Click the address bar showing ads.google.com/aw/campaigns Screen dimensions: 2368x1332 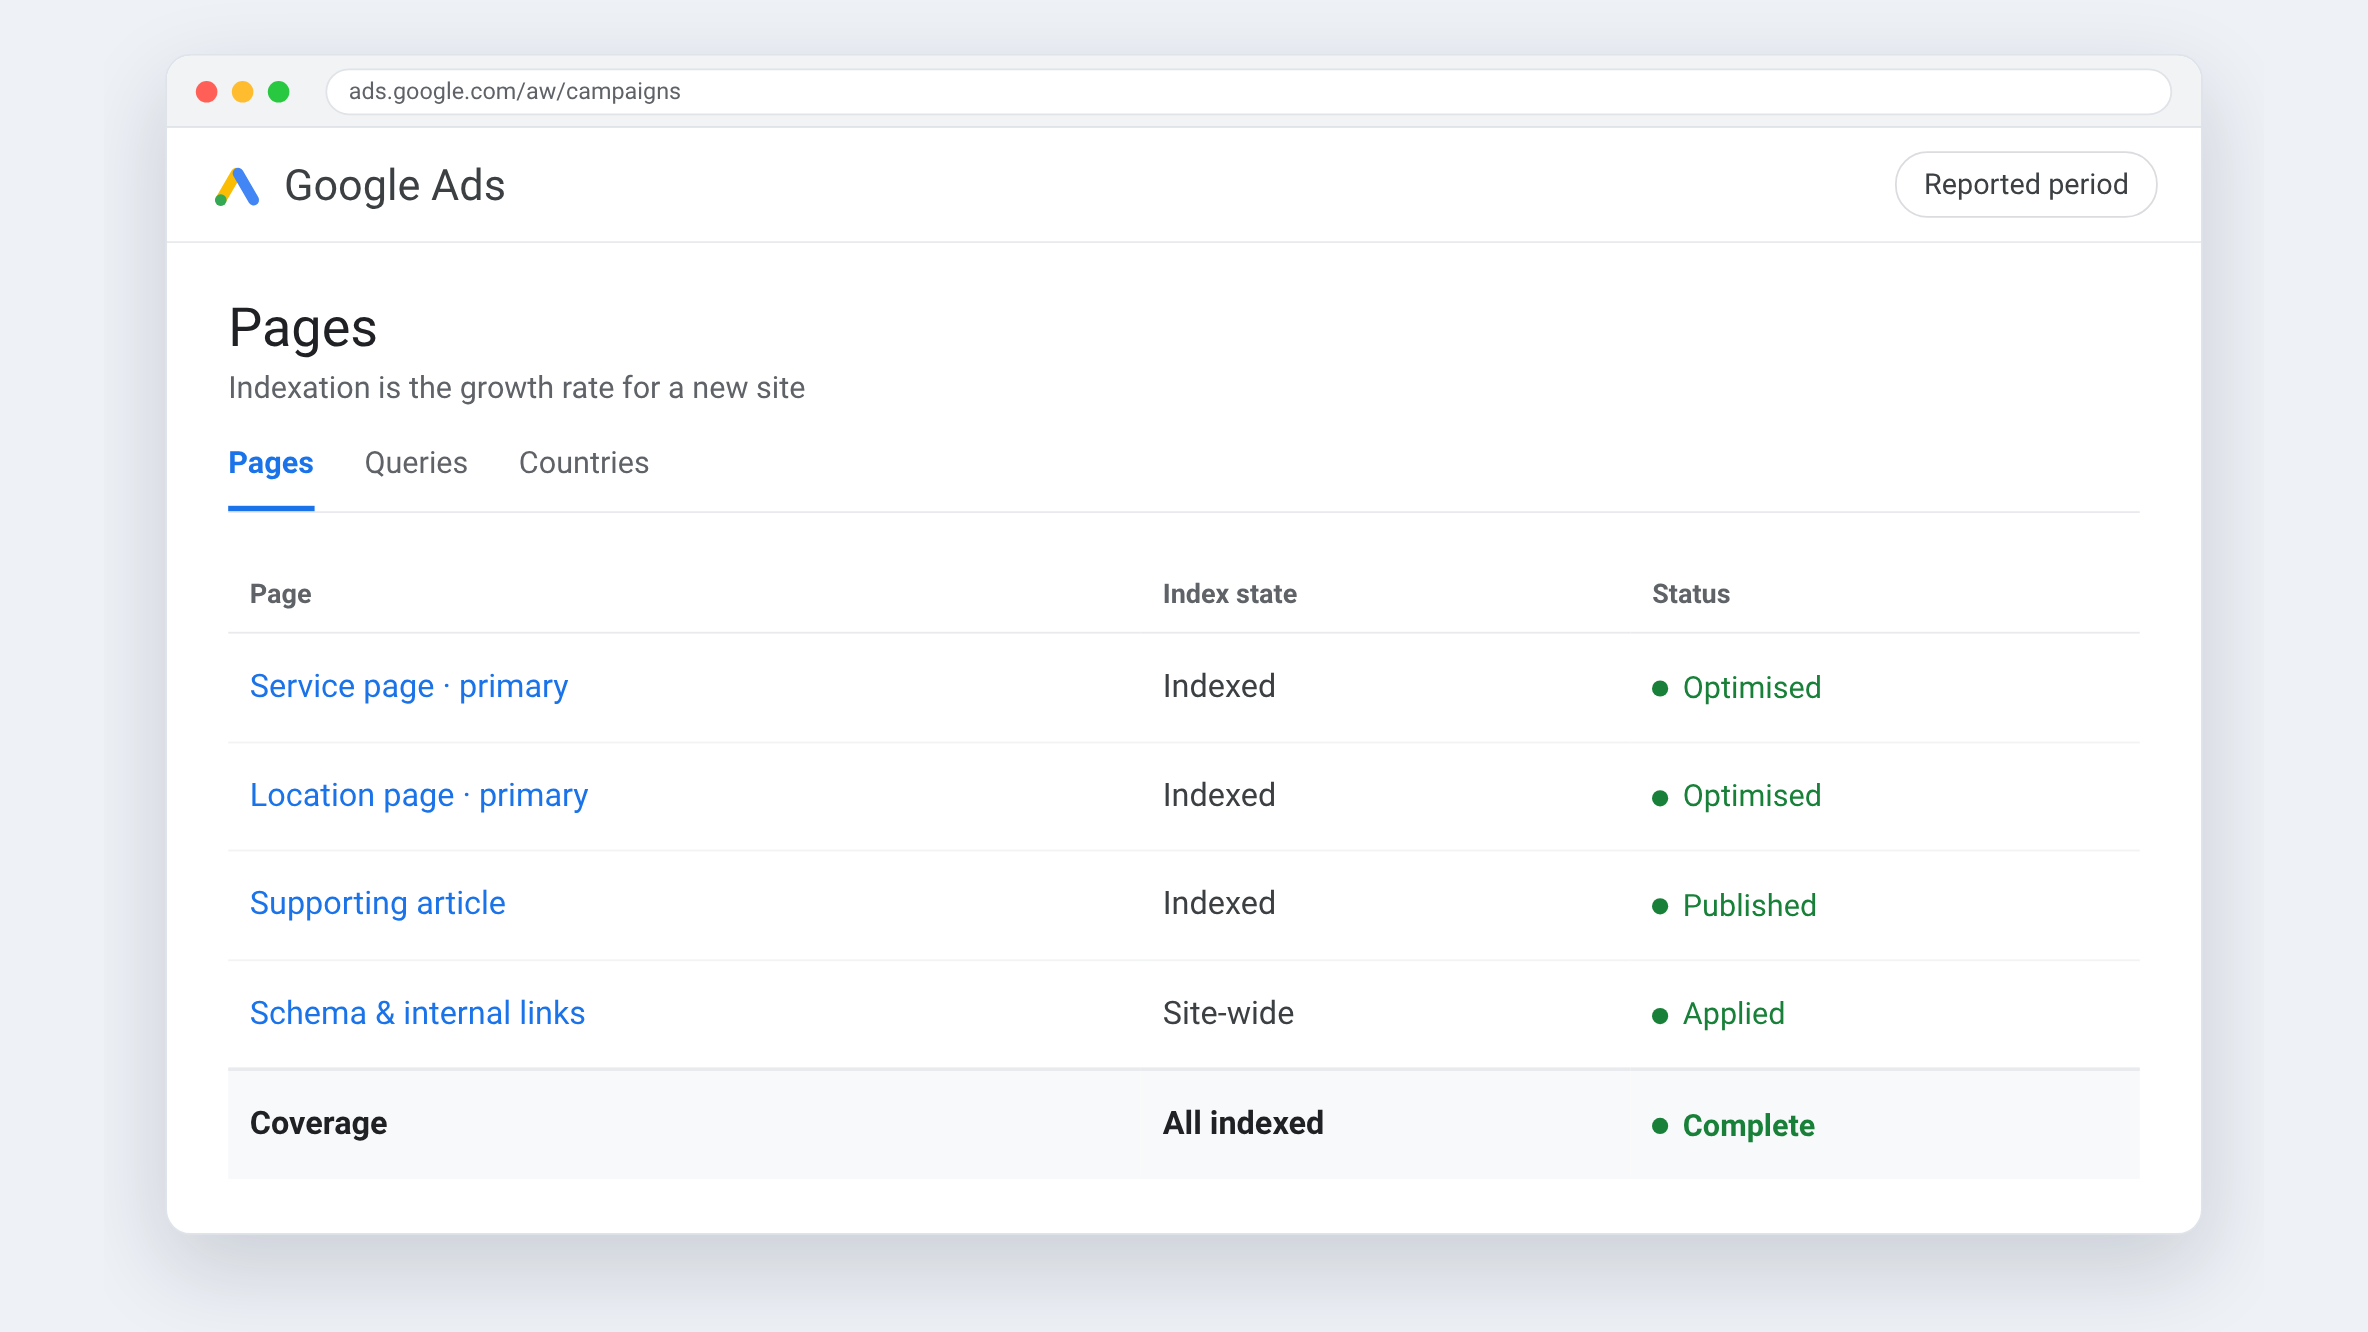(x=1248, y=92)
